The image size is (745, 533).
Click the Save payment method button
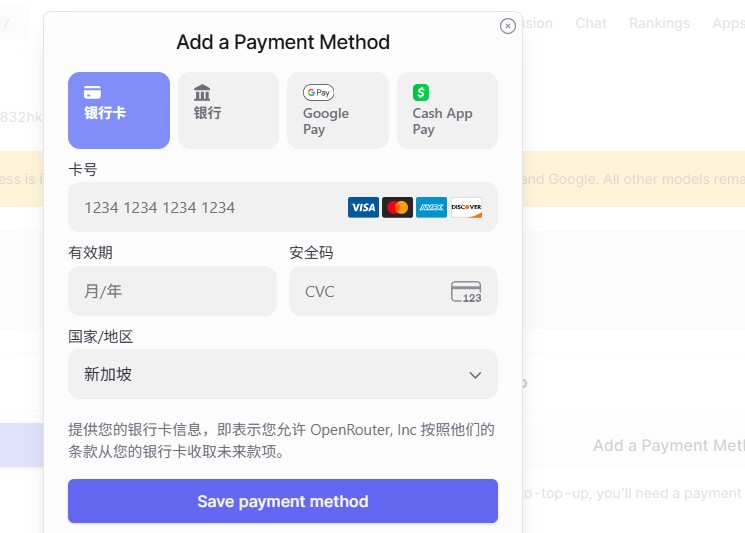click(283, 501)
